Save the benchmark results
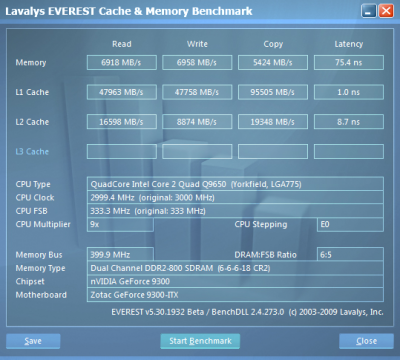The image size is (400, 360). tap(33, 341)
